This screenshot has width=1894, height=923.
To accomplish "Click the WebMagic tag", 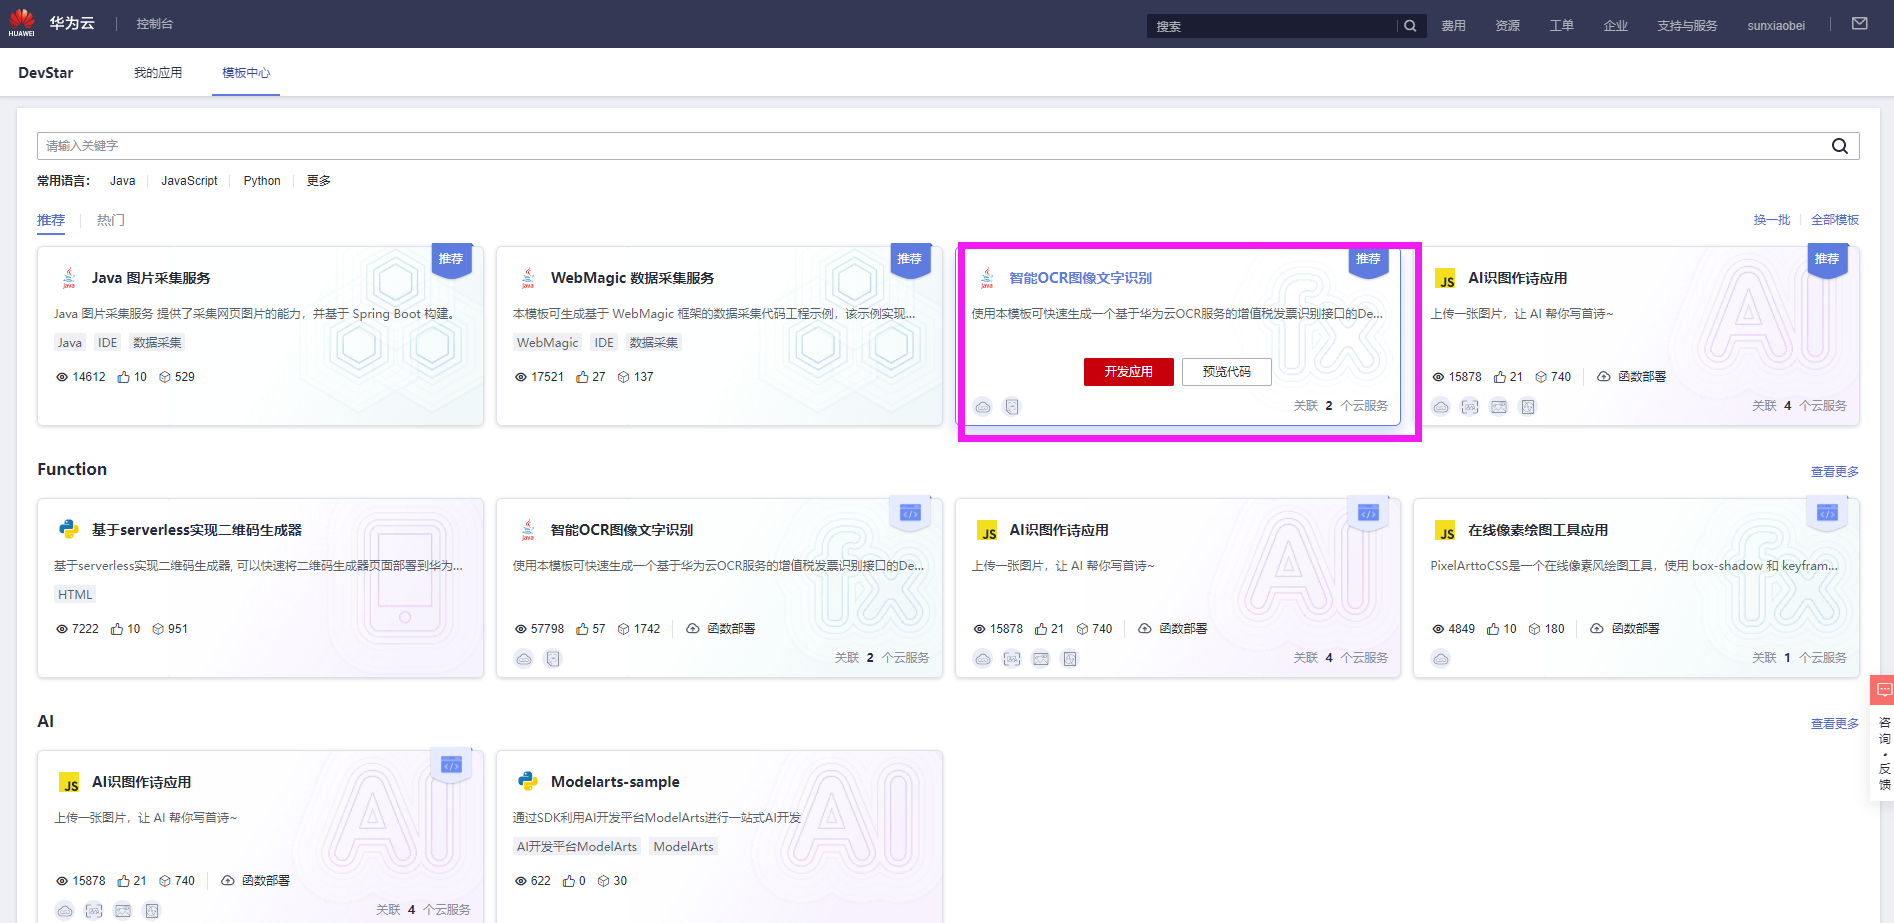I will click(x=547, y=343).
